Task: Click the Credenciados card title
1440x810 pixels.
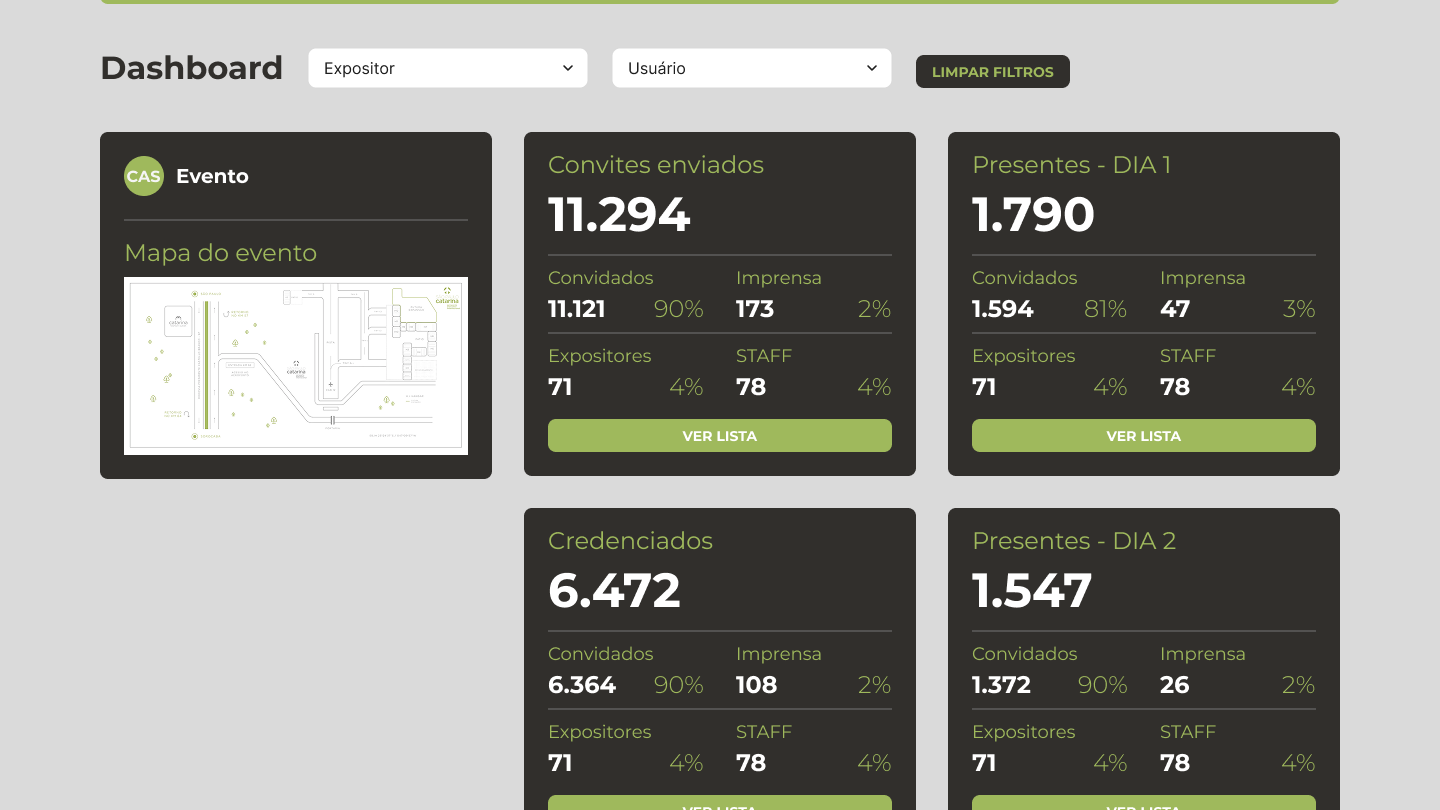Action: (x=631, y=541)
